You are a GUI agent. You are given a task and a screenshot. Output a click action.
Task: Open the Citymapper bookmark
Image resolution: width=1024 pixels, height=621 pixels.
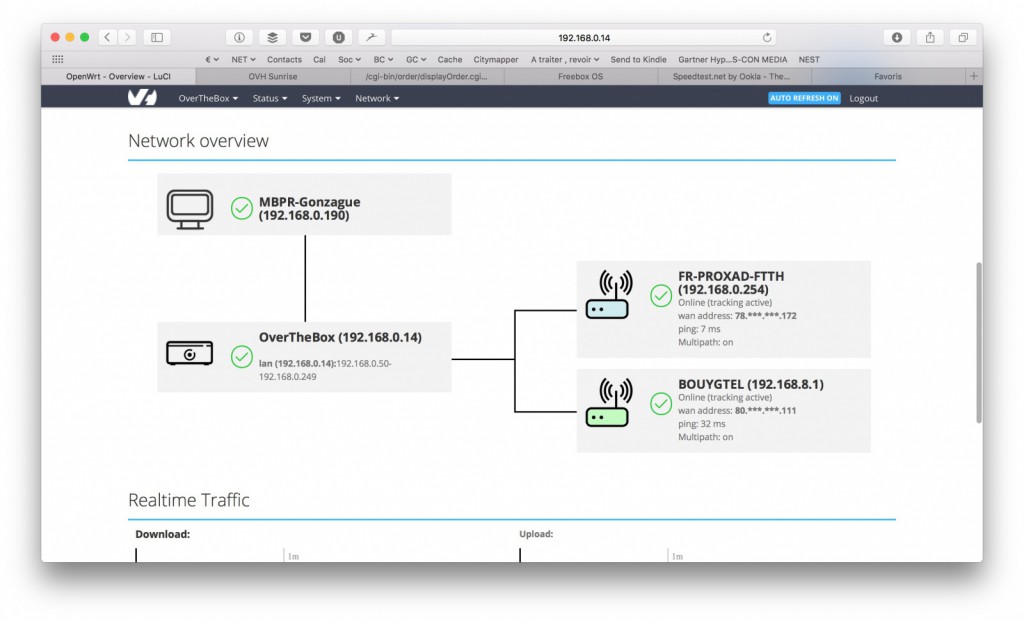click(496, 59)
